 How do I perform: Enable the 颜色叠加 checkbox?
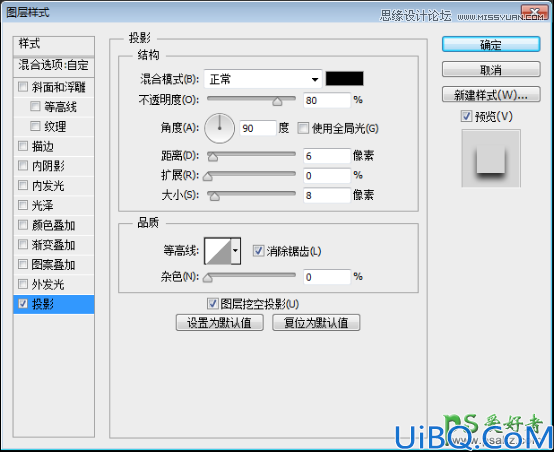(x=23, y=225)
